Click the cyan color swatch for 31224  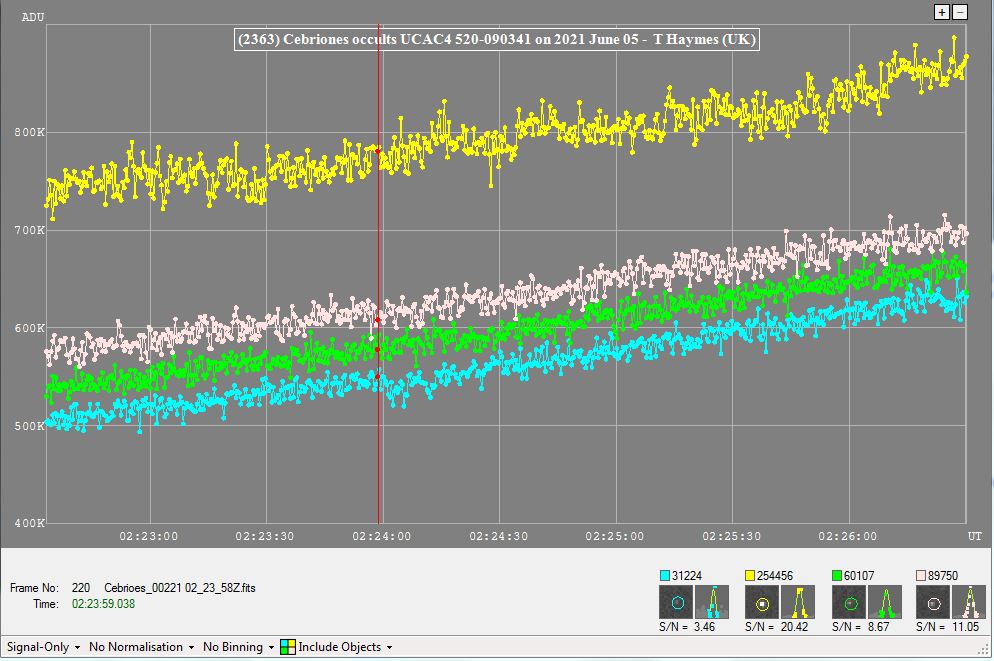point(665,576)
